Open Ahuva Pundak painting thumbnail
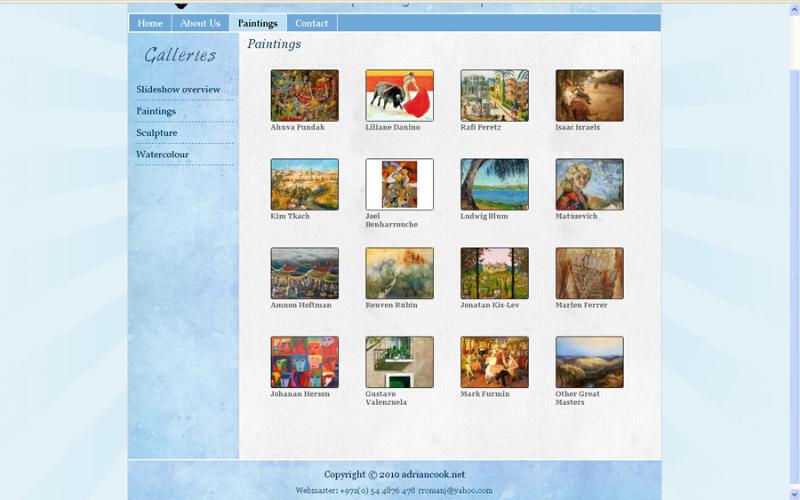This screenshot has width=800, height=500. 305,95
